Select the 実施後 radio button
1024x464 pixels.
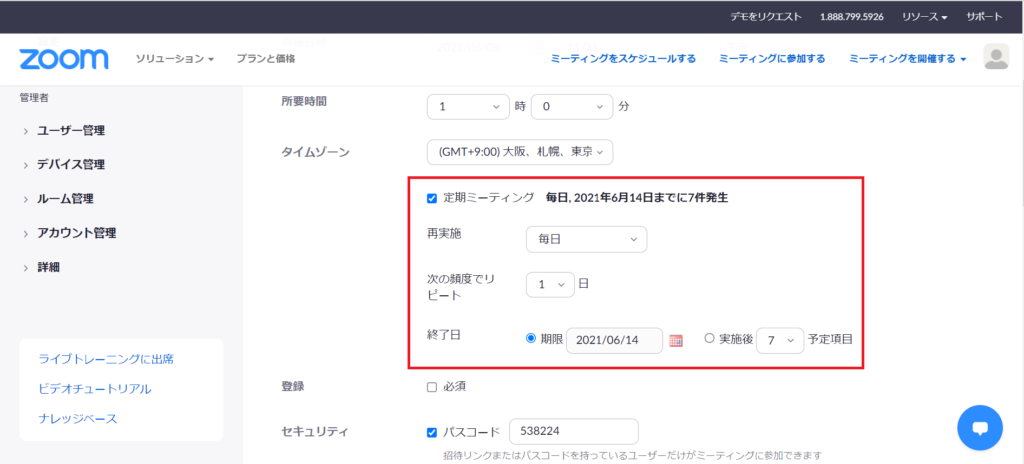710,339
